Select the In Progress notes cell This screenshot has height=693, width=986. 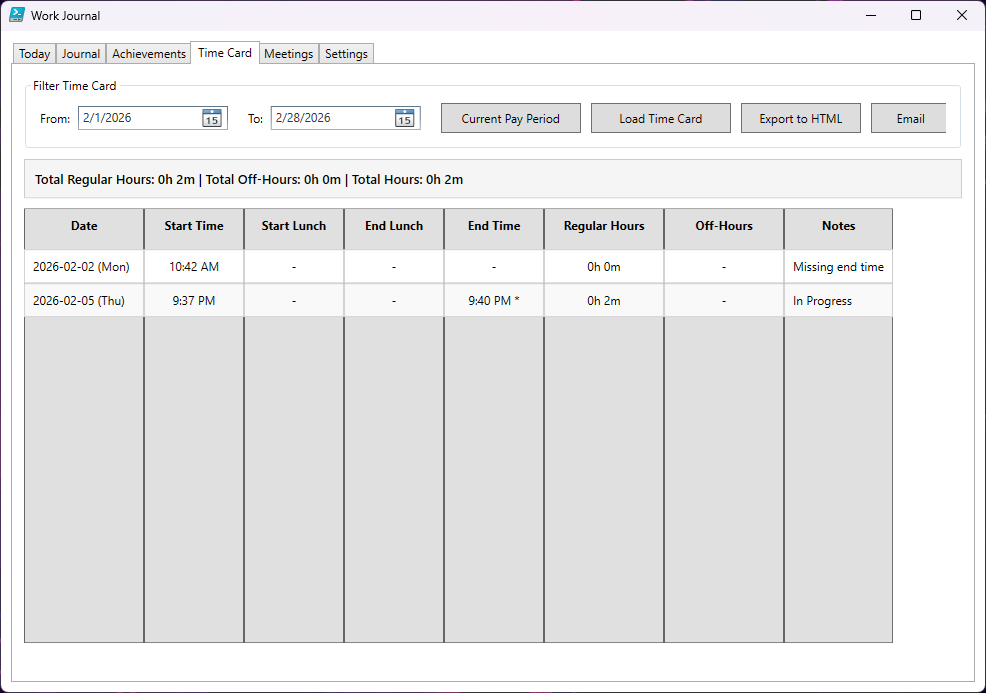tap(837, 301)
